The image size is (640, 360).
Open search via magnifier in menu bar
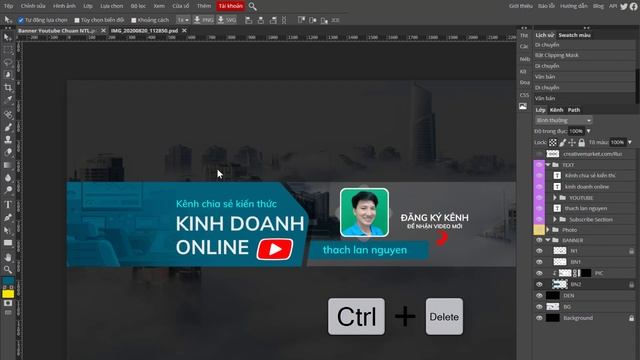pyautogui.click(x=253, y=7)
